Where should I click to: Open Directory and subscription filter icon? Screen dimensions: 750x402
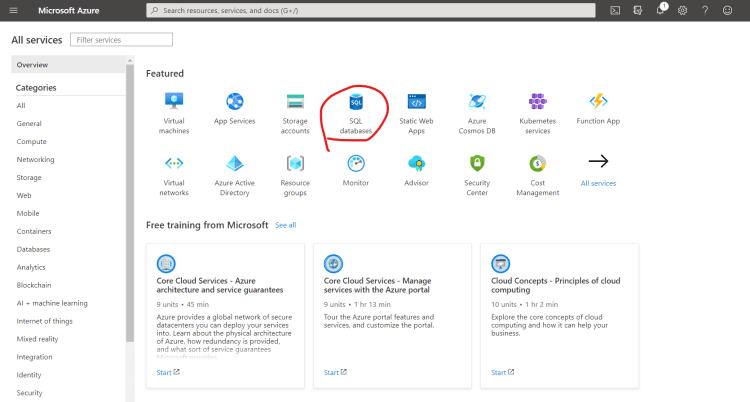coord(638,10)
